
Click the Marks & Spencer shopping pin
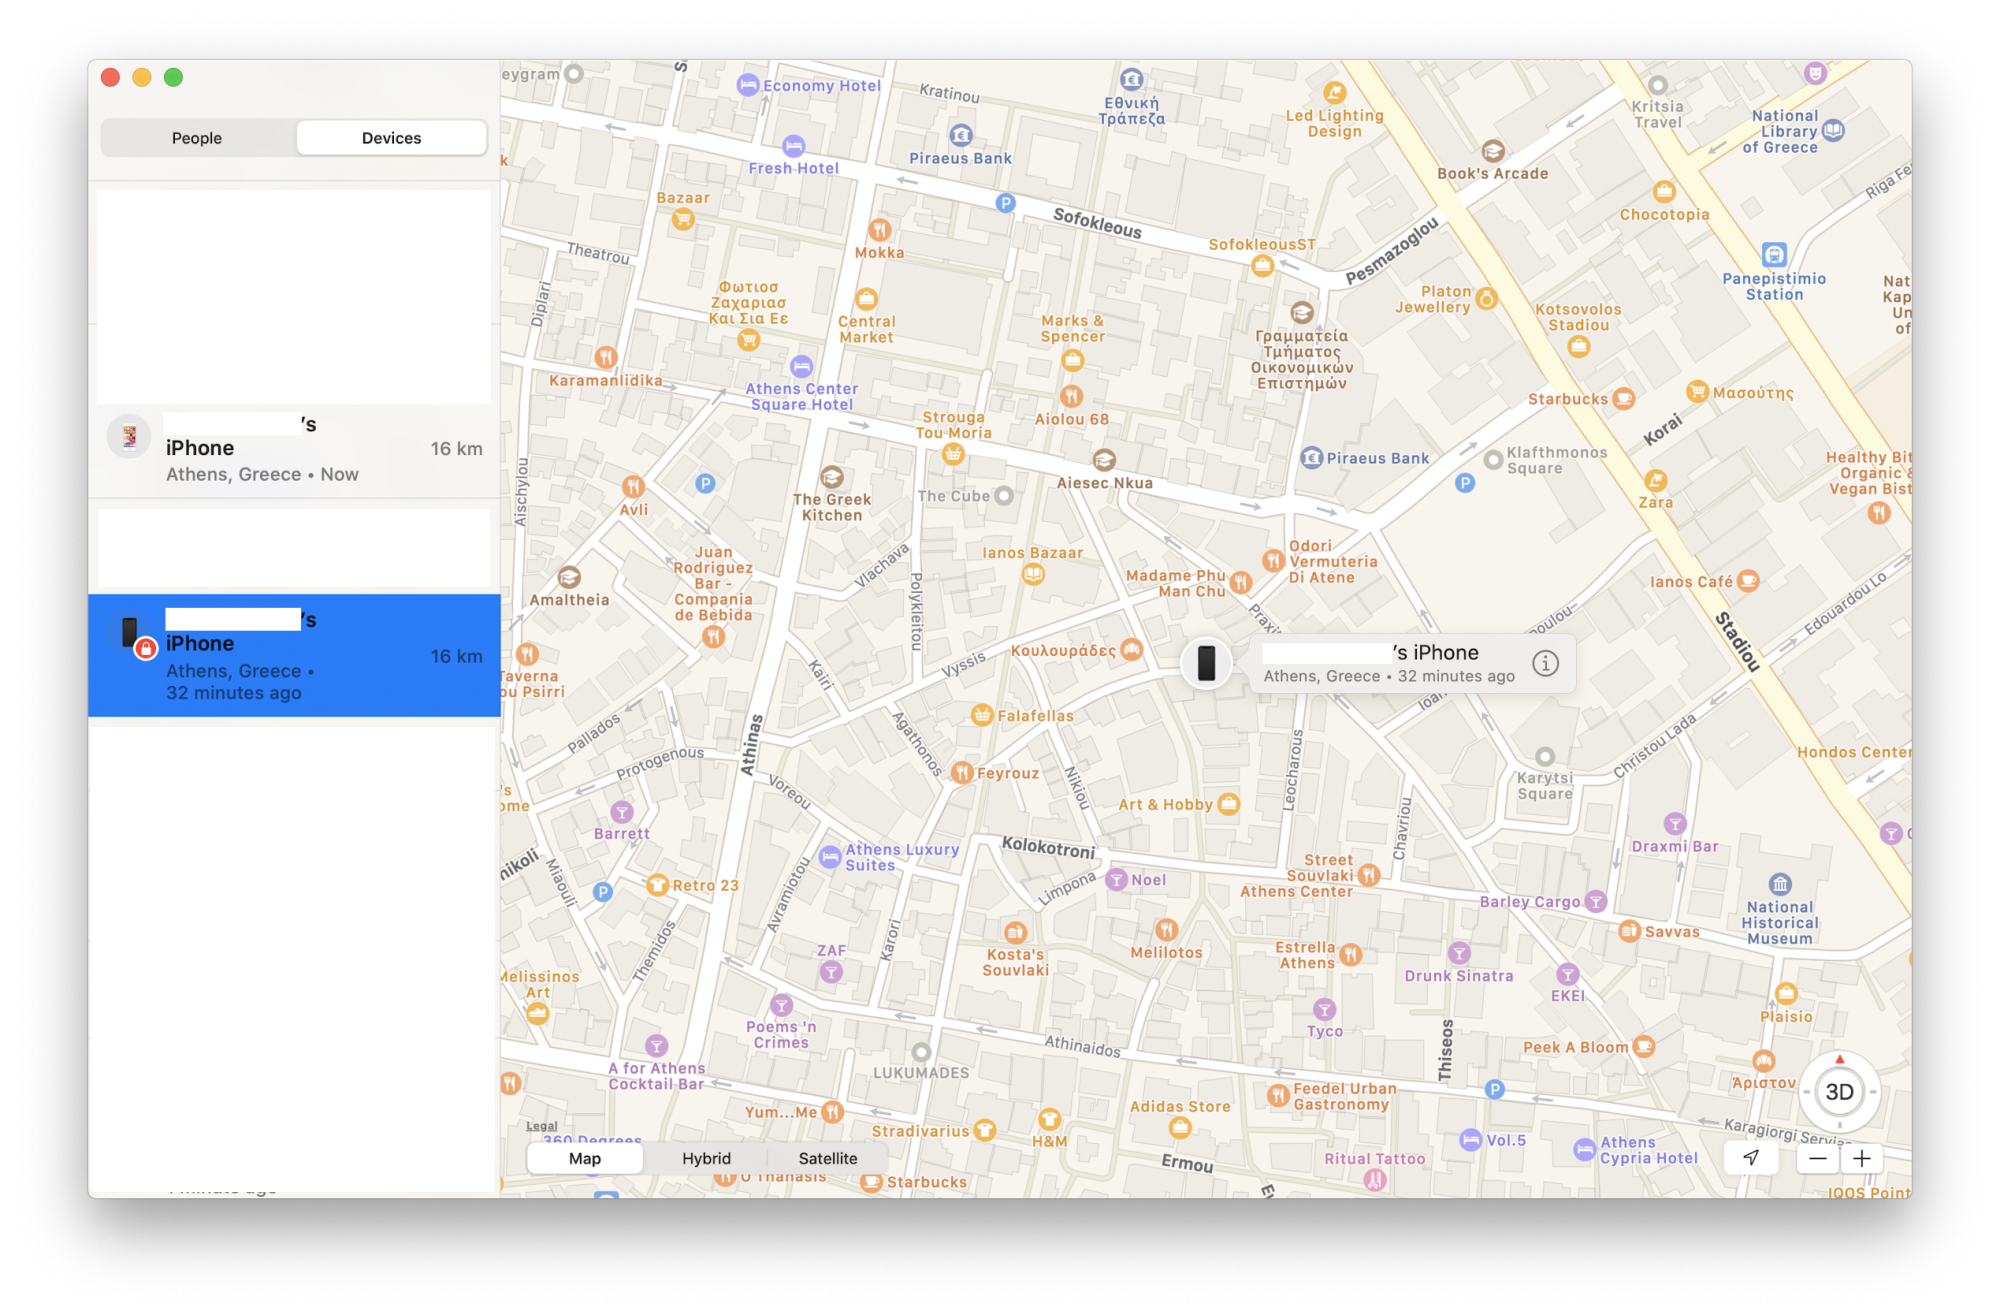click(1073, 360)
